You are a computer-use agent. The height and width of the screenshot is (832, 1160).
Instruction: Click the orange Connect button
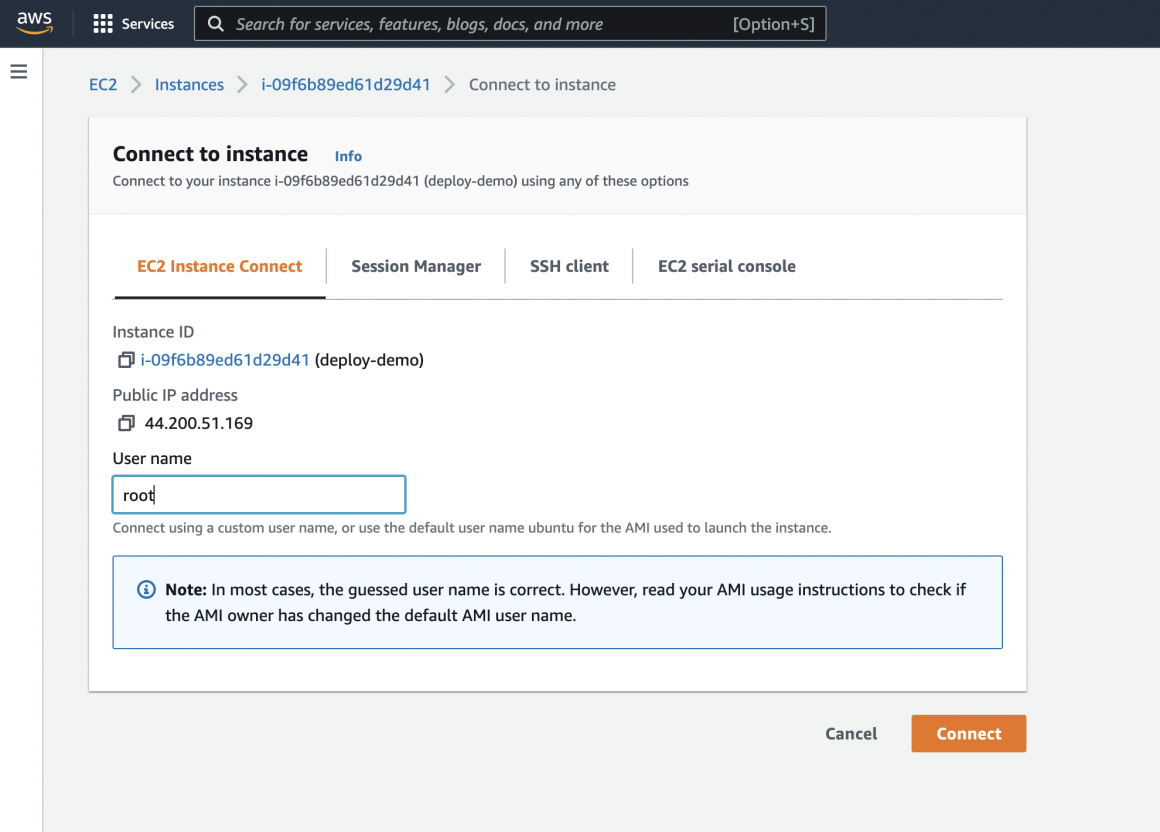click(968, 733)
